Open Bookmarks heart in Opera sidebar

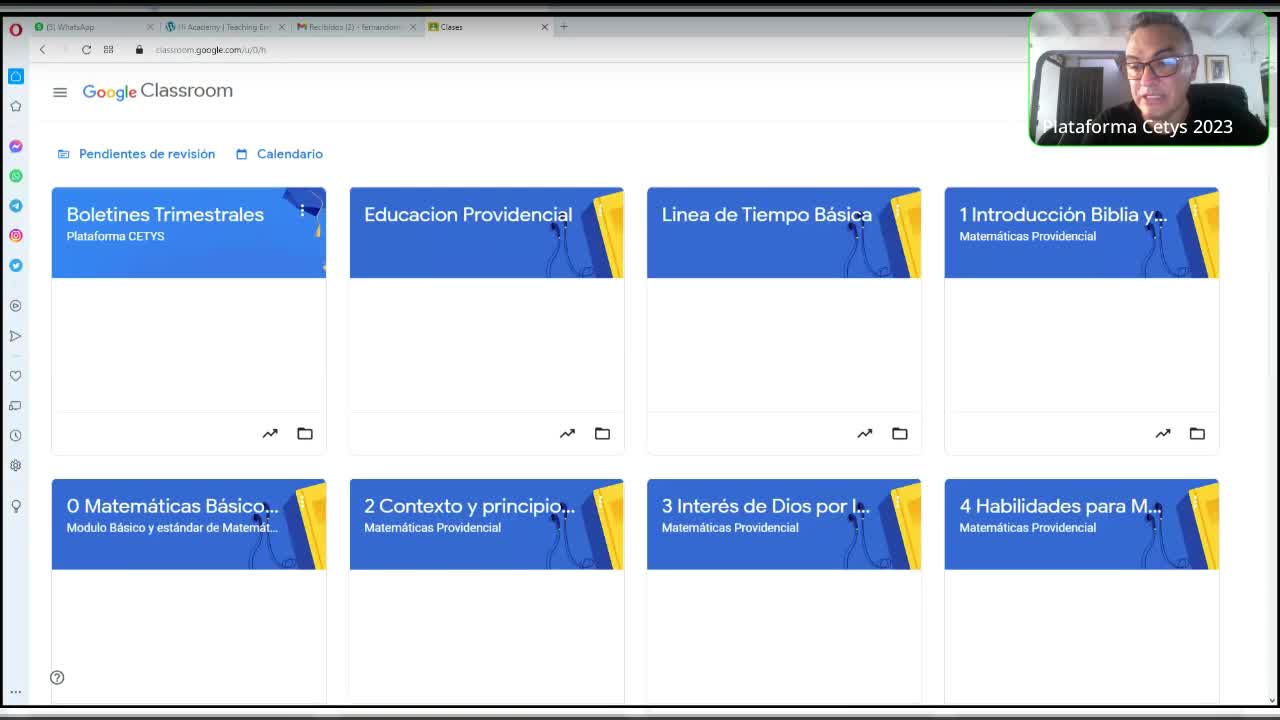[16, 376]
